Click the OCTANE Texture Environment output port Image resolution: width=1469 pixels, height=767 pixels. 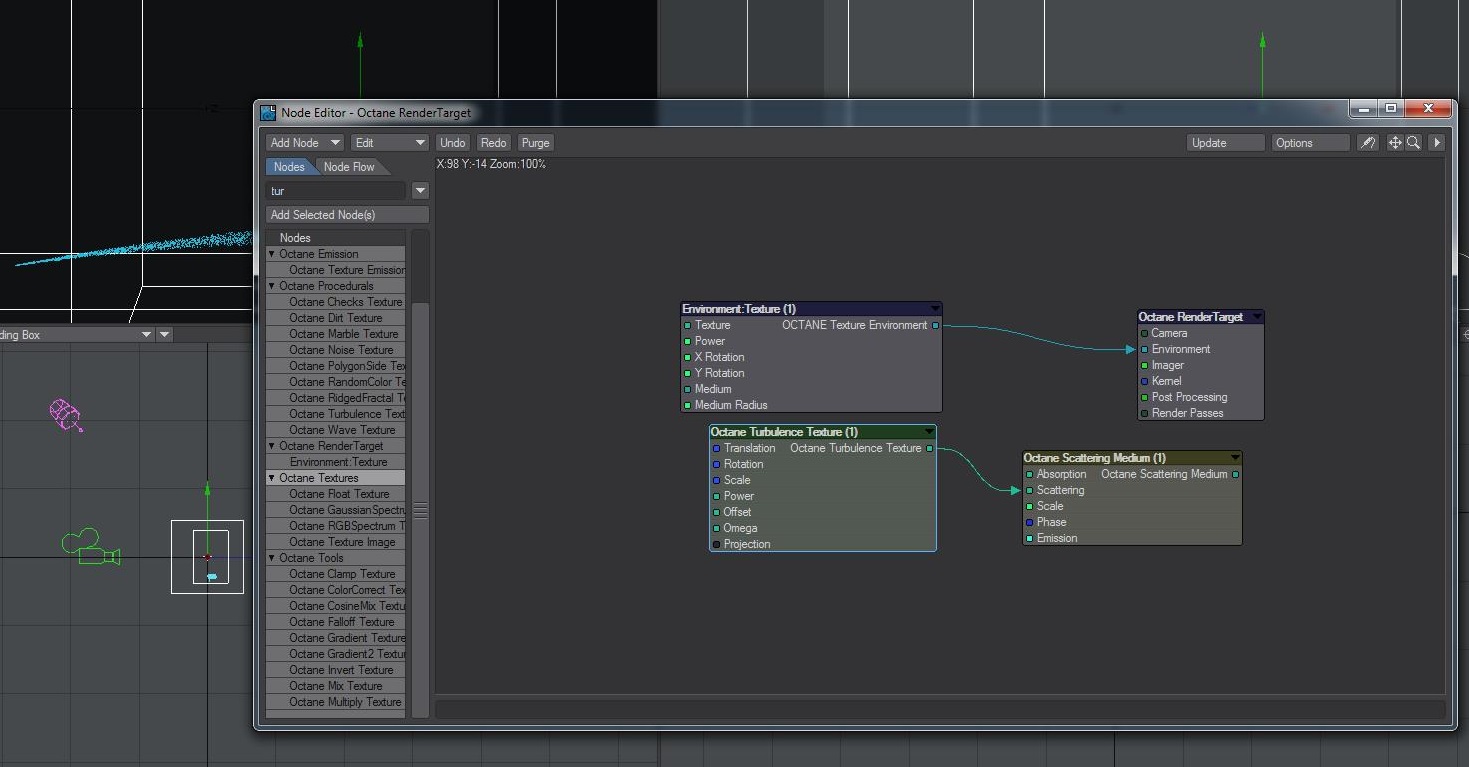(935, 325)
